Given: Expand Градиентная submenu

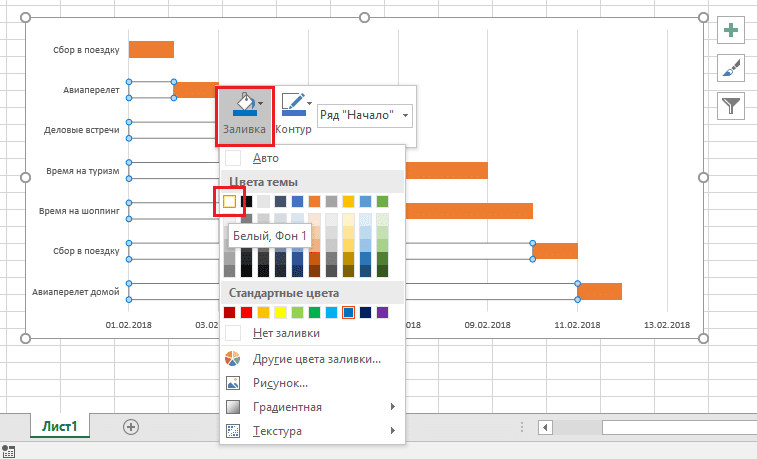Looking at the screenshot, I should tap(312, 407).
